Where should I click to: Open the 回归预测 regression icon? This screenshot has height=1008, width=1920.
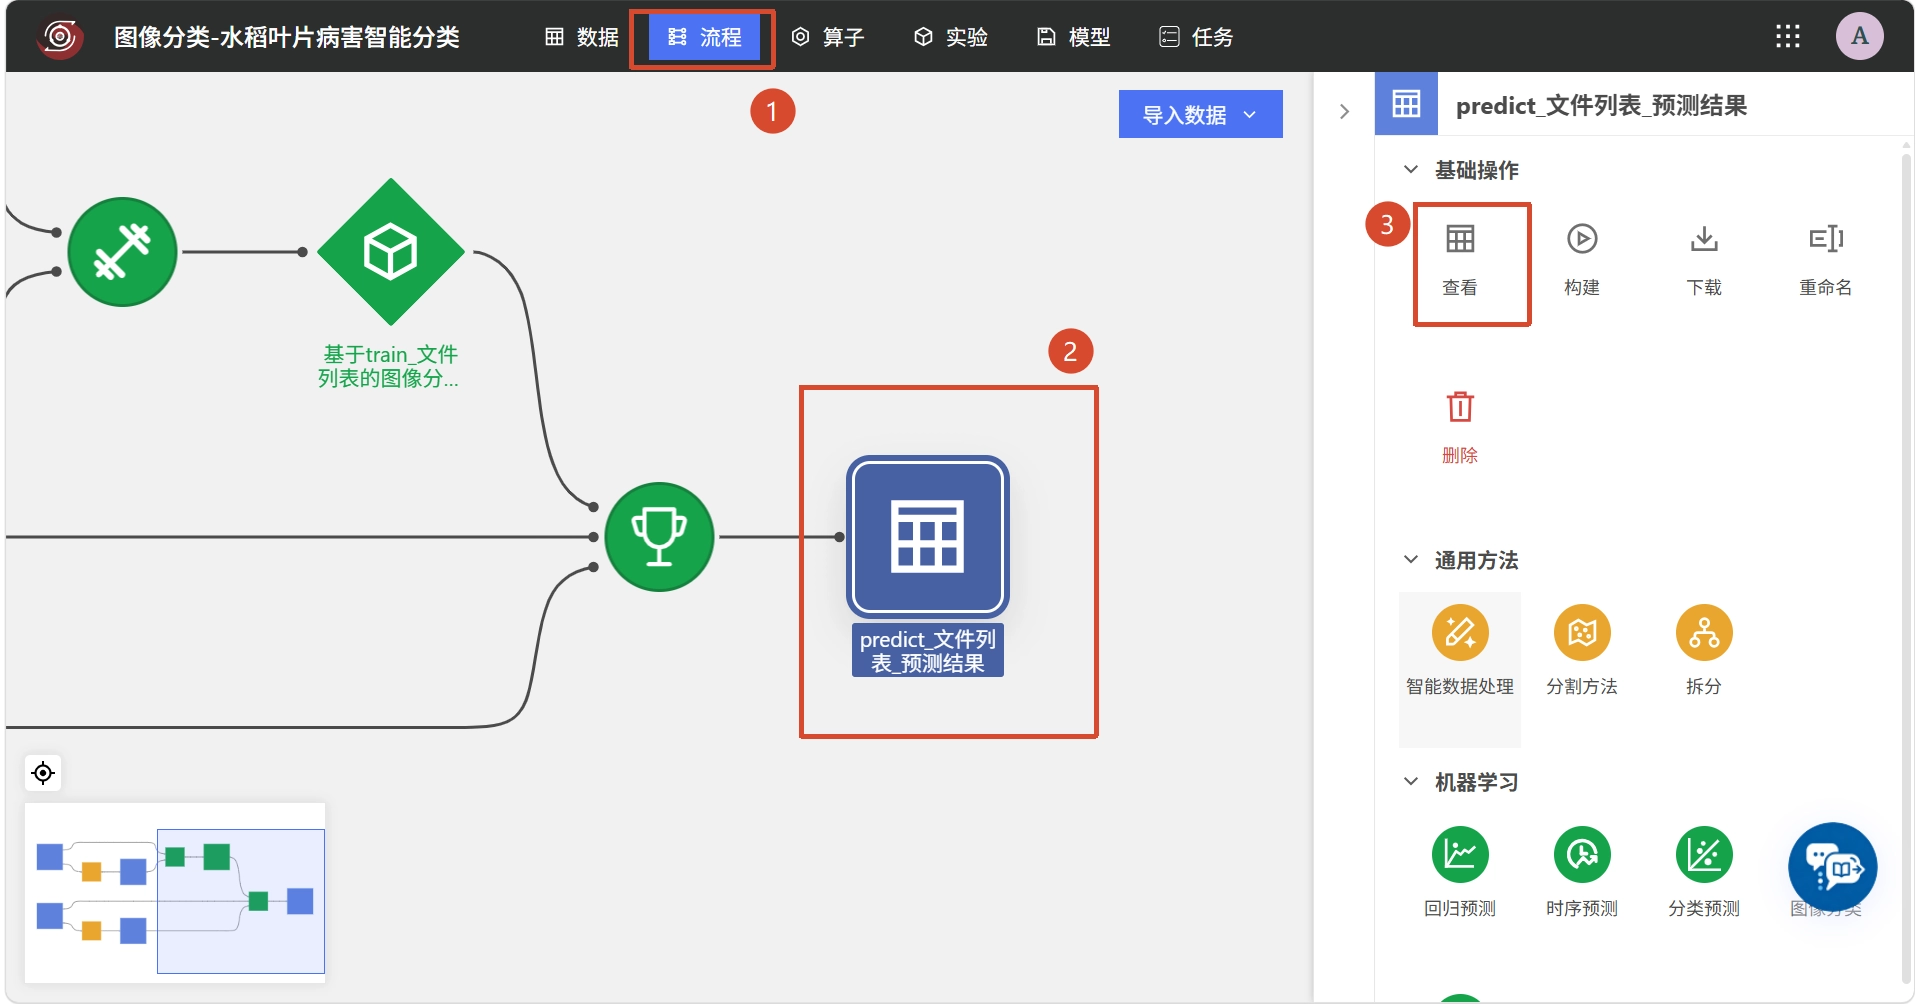[x=1460, y=854]
